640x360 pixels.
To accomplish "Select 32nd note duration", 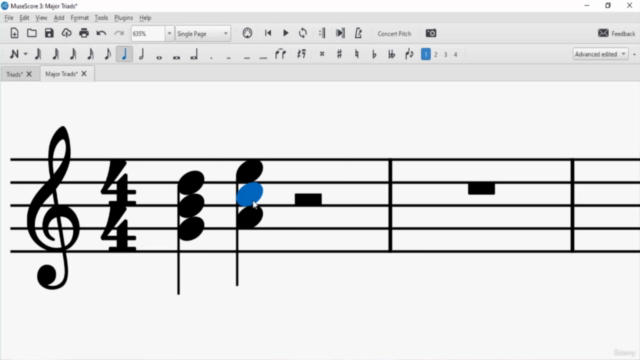I will coord(56,54).
